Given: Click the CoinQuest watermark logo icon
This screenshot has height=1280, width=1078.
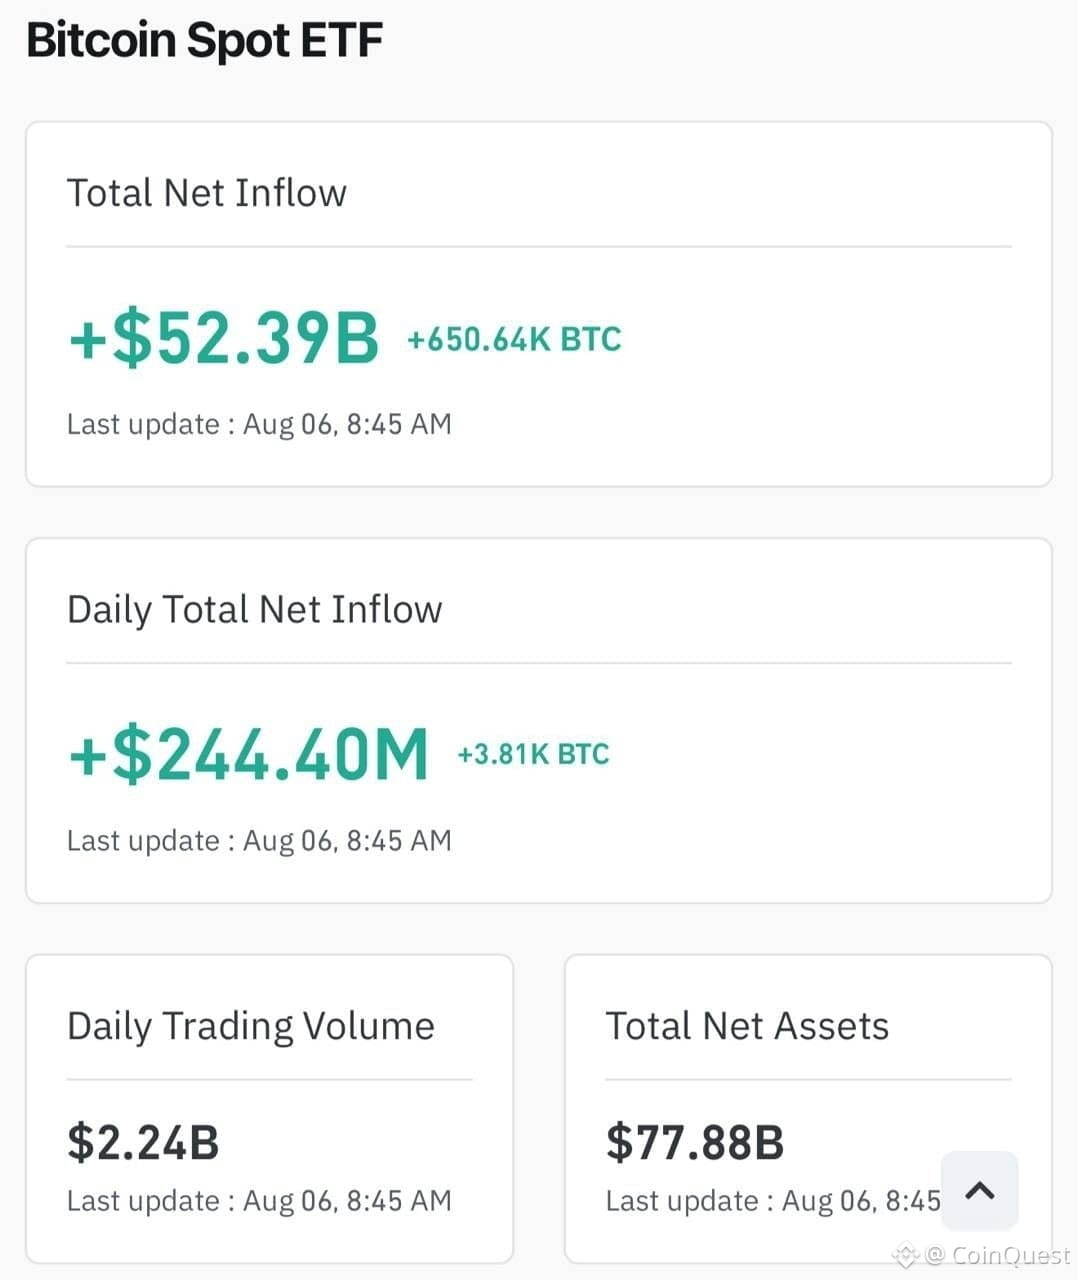Looking at the screenshot, I should tap(905, 1255).
